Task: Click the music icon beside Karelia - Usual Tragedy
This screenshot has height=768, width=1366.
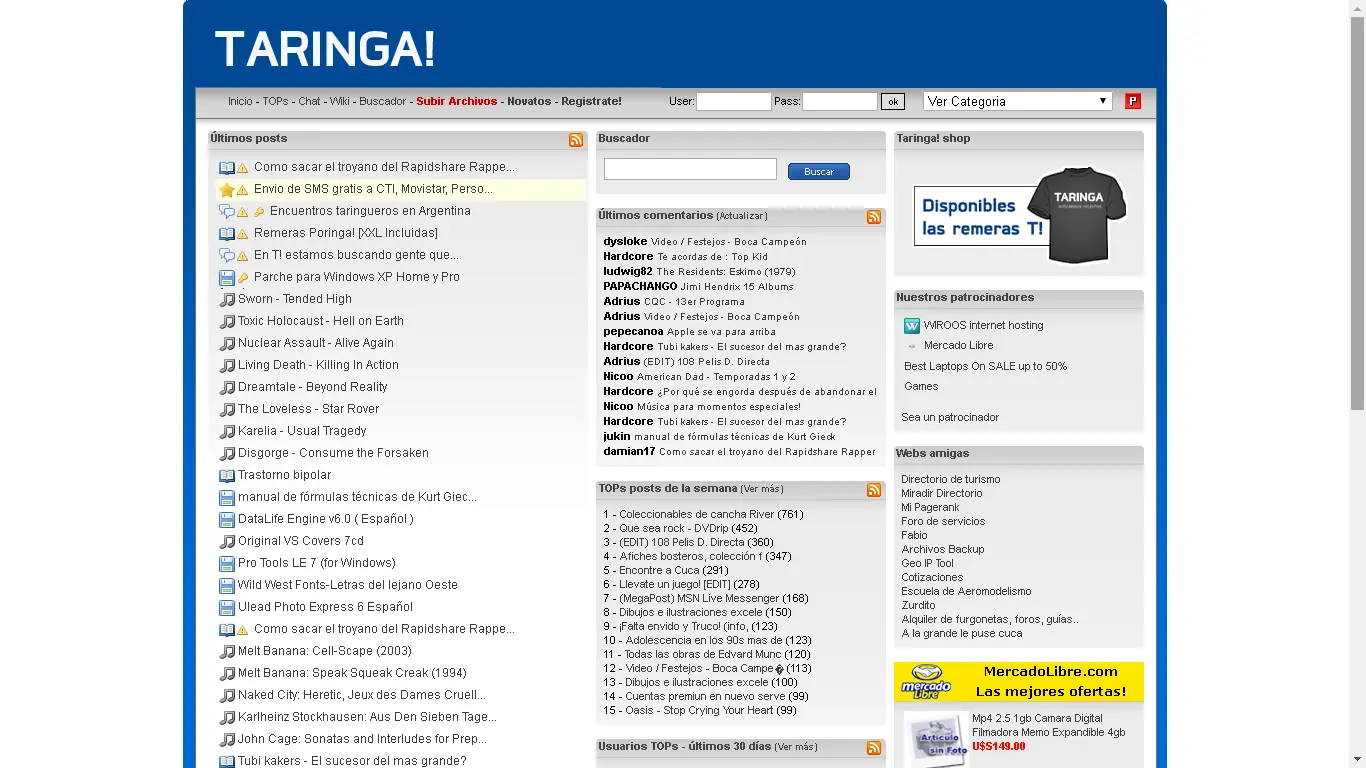Action: click(227, 432)
